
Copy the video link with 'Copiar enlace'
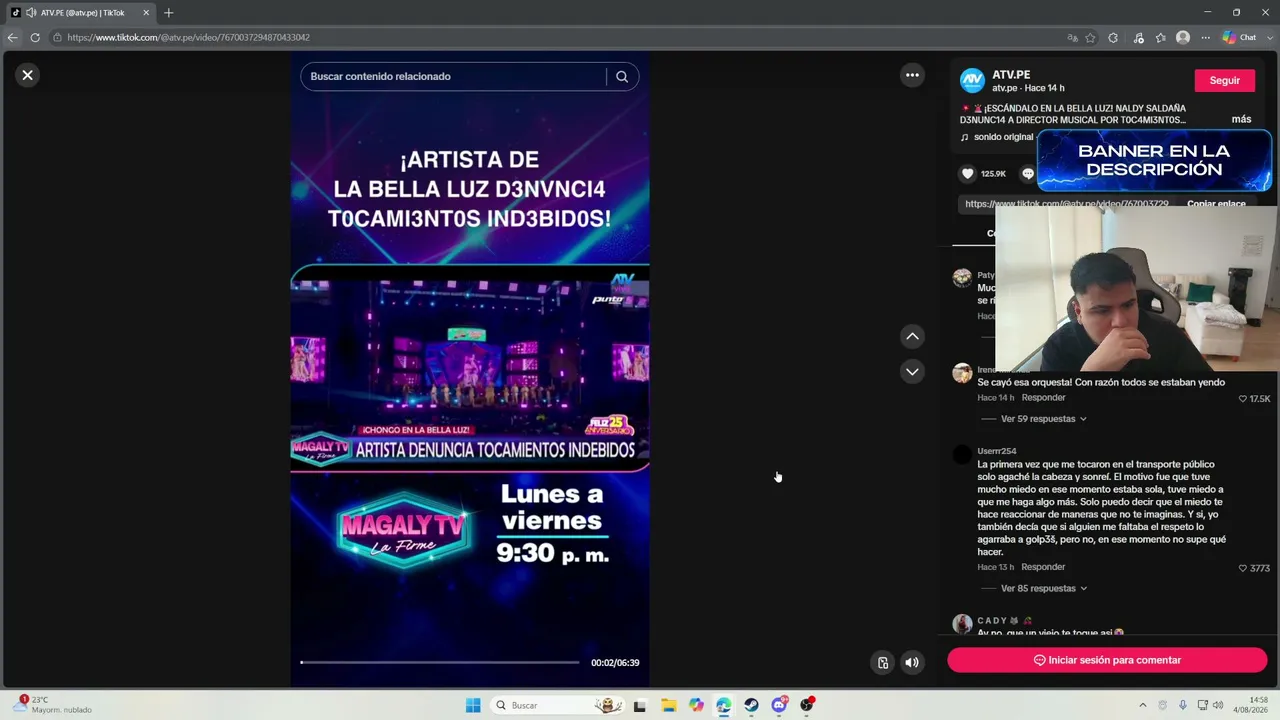coord(1216,204)
